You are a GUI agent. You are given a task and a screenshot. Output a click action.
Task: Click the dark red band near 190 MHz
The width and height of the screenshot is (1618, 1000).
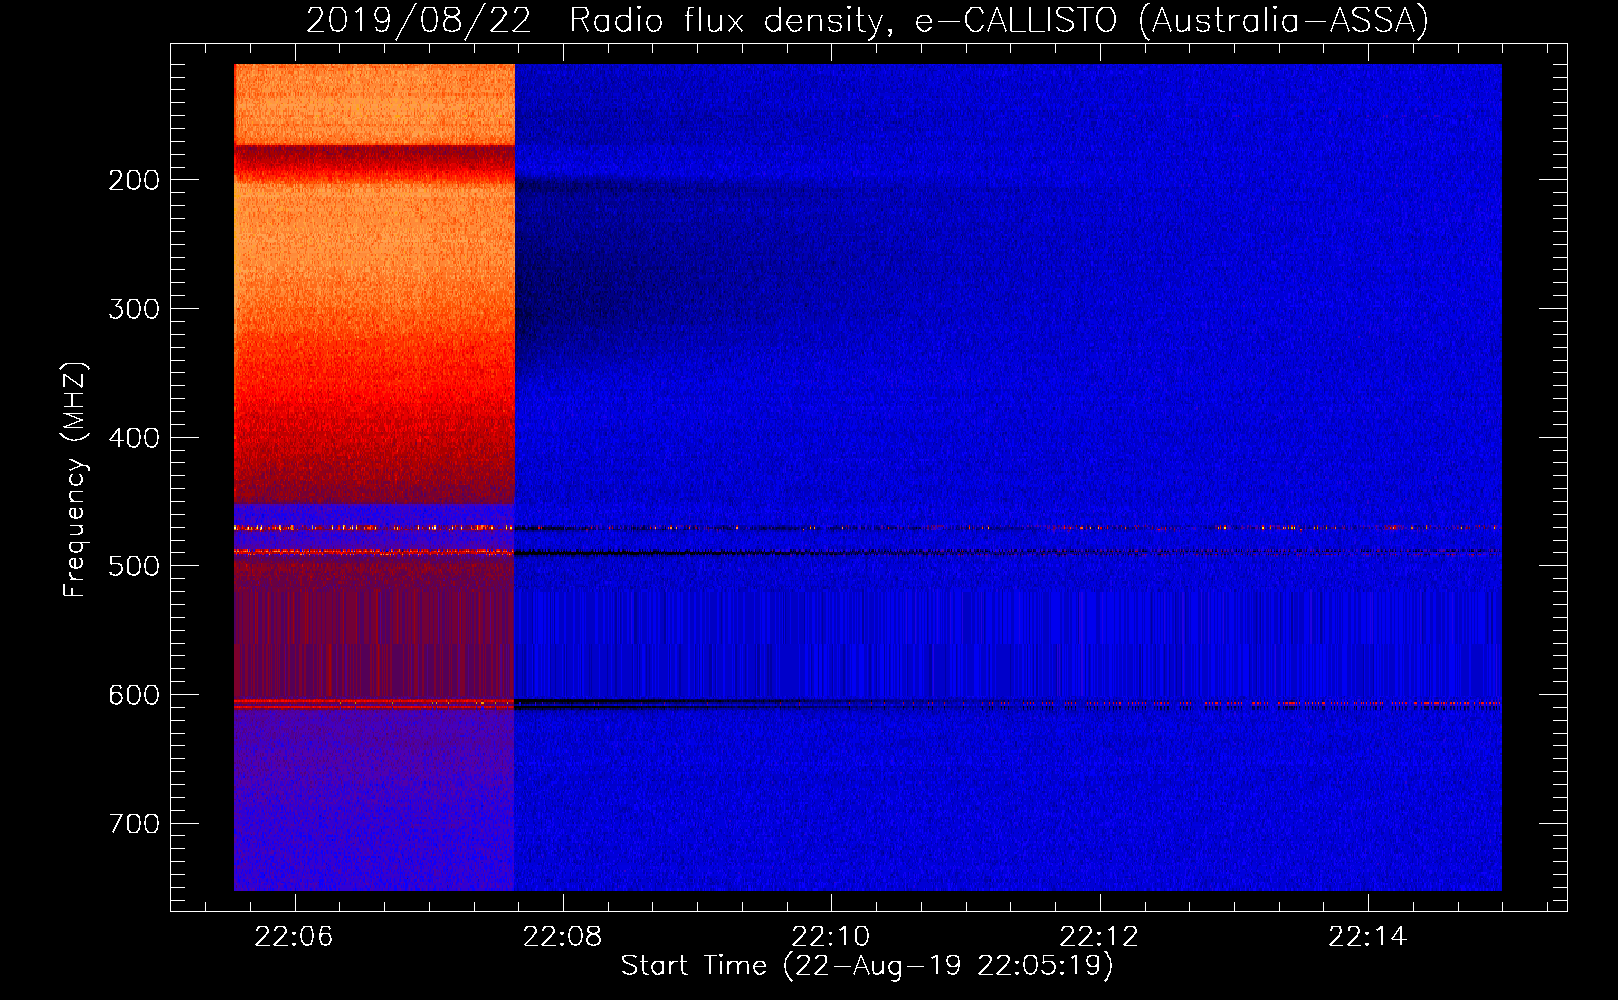374,163
